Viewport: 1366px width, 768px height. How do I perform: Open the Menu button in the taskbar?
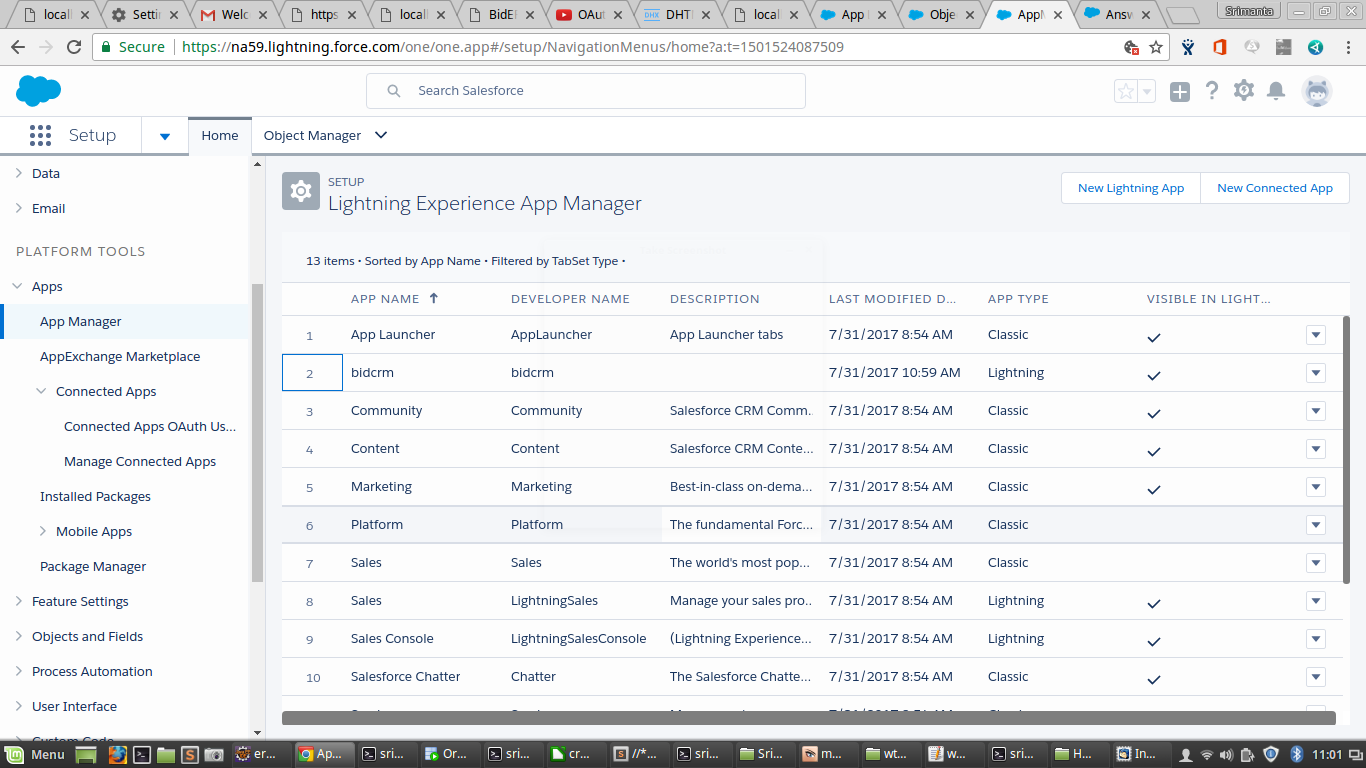pyautogui.click(x=35, y=754)
